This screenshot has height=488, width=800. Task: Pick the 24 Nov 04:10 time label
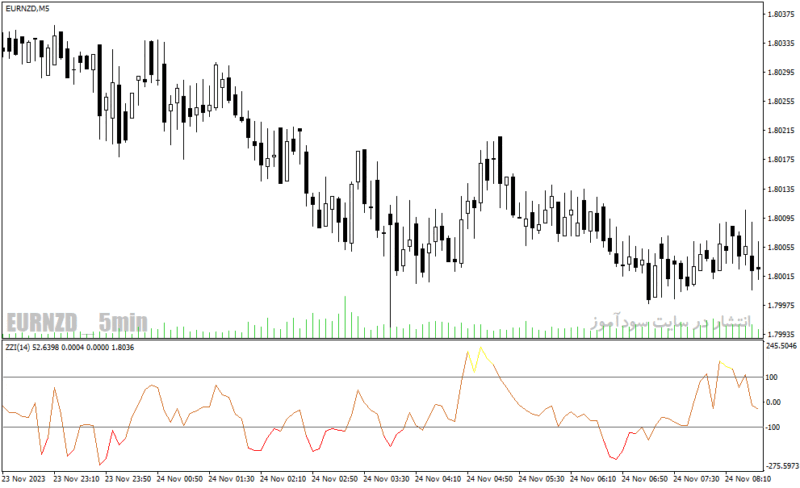point(437,479)
